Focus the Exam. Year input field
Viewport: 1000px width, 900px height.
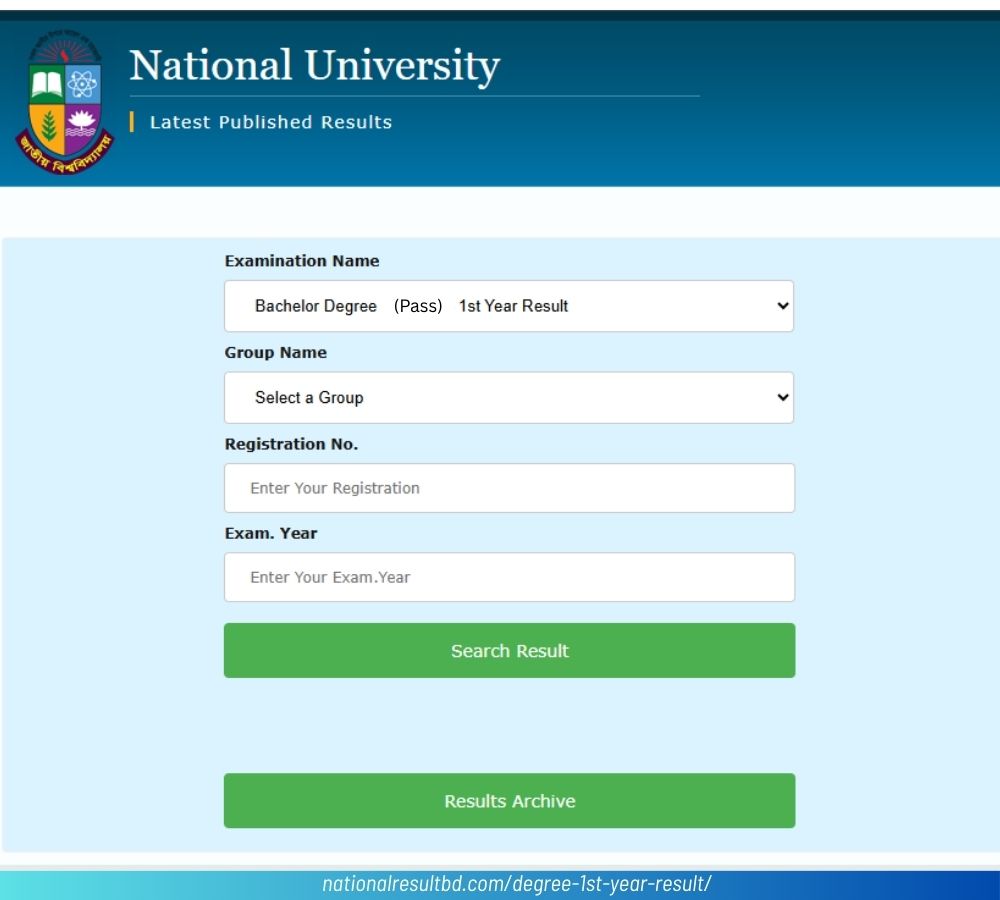[510, 577]
